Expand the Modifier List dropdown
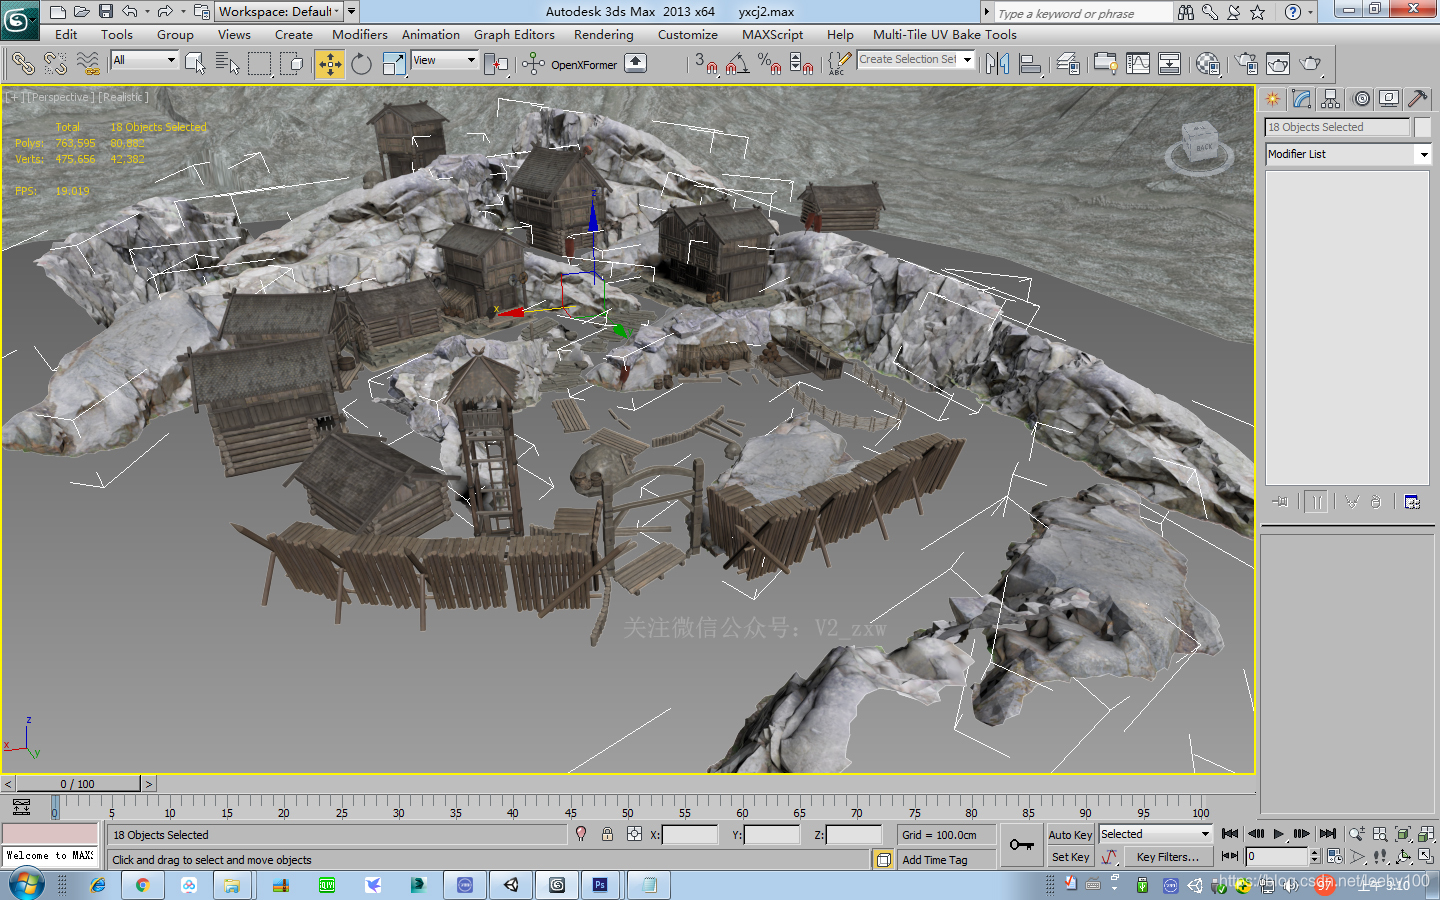The height and width of the screenshot is (900, 1440). coord(1424,154)
